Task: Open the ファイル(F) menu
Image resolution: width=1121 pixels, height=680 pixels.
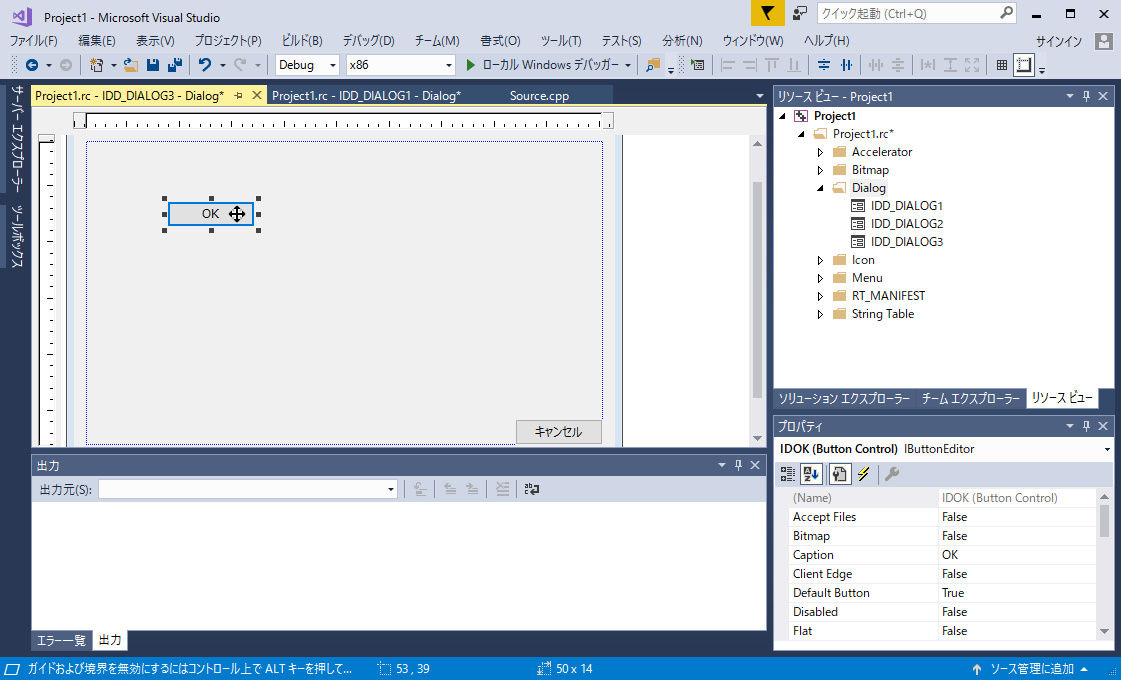Action: click(34, 41)
